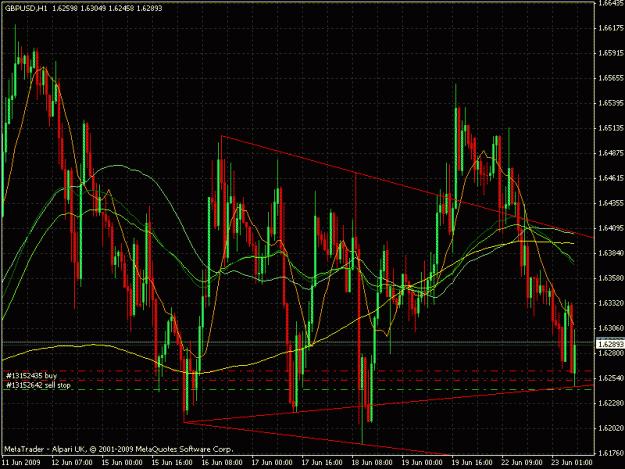Click the 18 Jun 08:00 time axis label
Image resolution: width=625 pixels, height=469 pixels.
tap(372, 463)
